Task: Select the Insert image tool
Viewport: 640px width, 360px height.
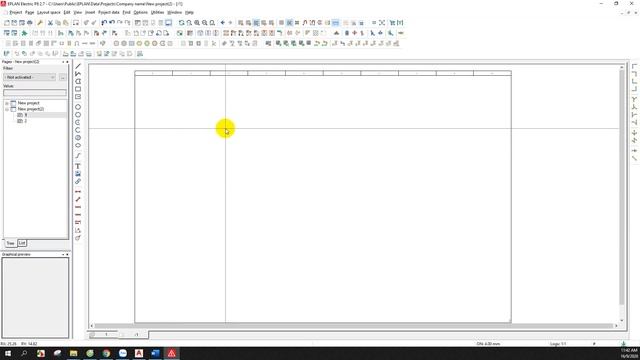Action: pyautogui.click(x=78, y=174)
